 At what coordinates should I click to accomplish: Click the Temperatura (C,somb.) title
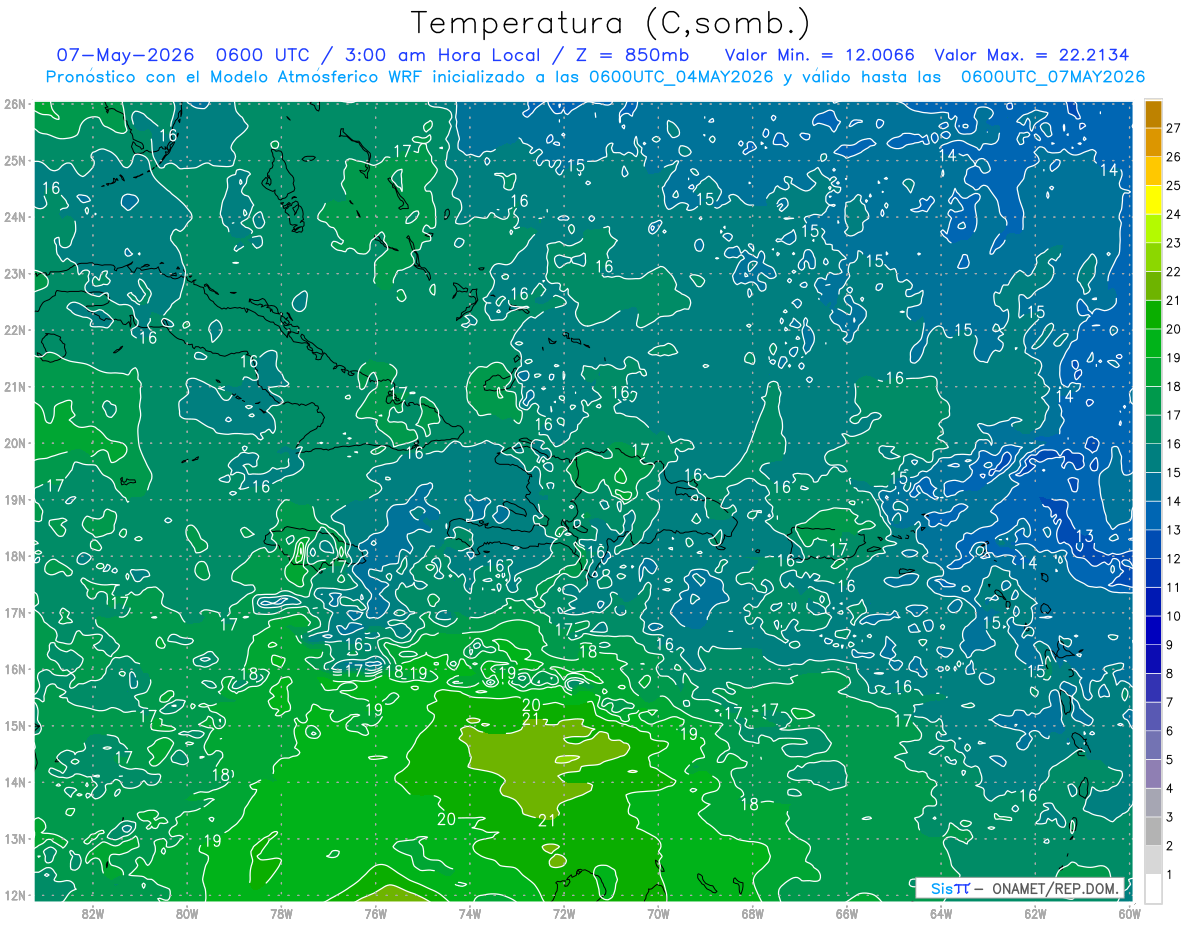[611, 23]
